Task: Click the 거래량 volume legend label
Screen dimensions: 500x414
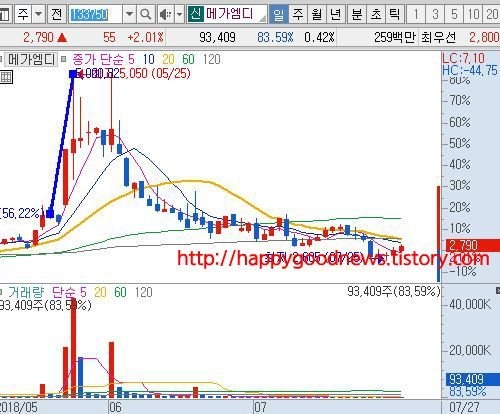Action: [x=26, y=292]
